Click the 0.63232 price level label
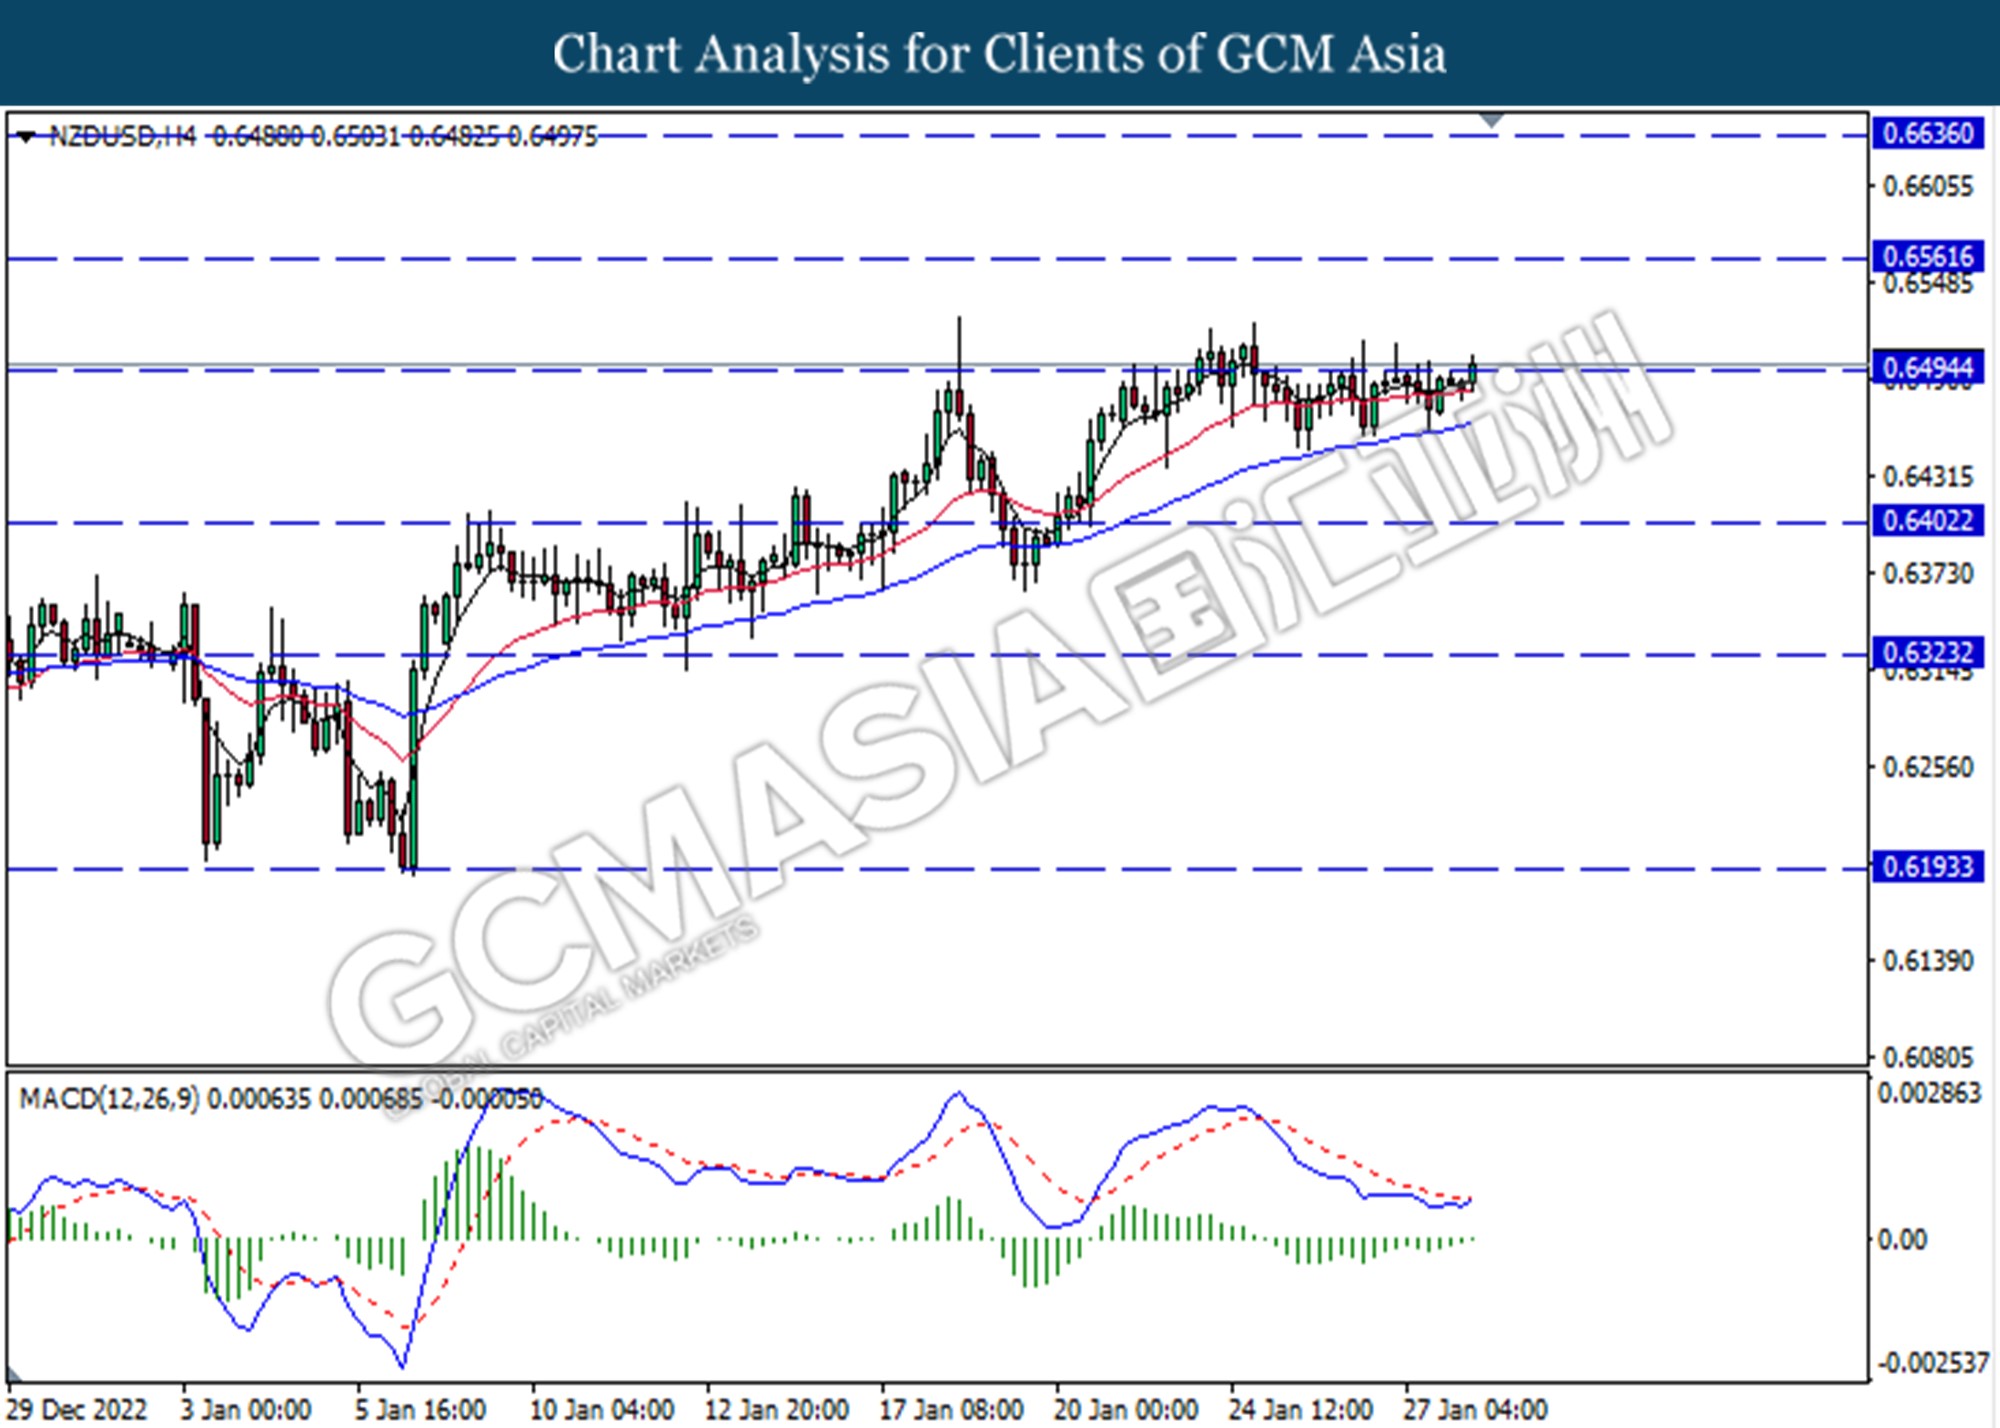 (x=1926, y=652)
